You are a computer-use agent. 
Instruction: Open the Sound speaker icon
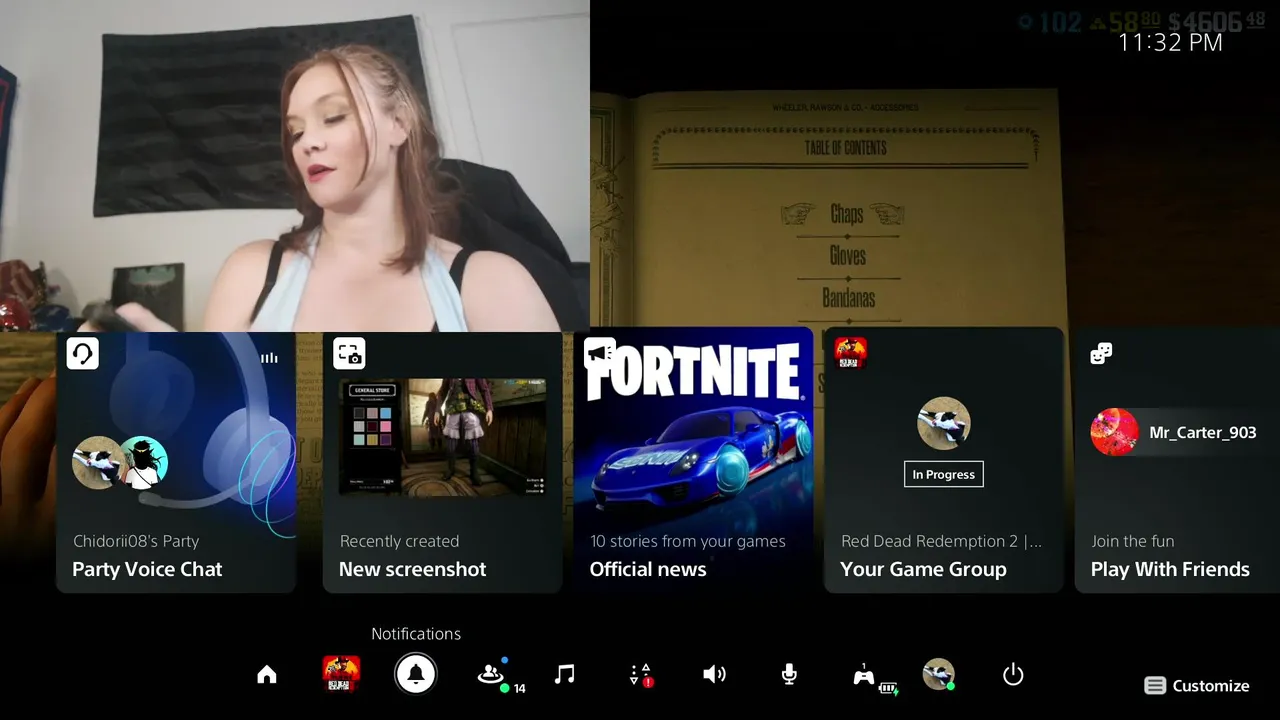(714, 675)
